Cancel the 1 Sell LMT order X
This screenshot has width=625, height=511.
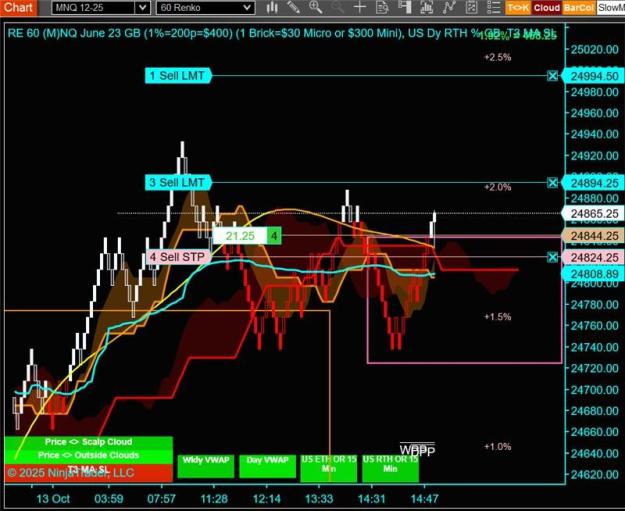click(x=552, y=76)
